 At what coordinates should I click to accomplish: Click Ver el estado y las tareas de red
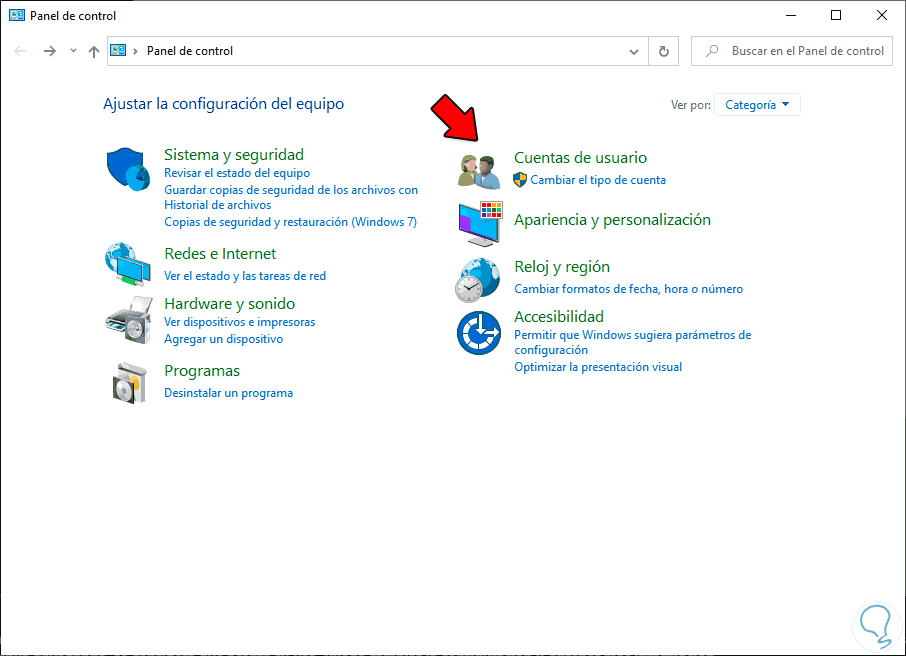pos(245,276)
